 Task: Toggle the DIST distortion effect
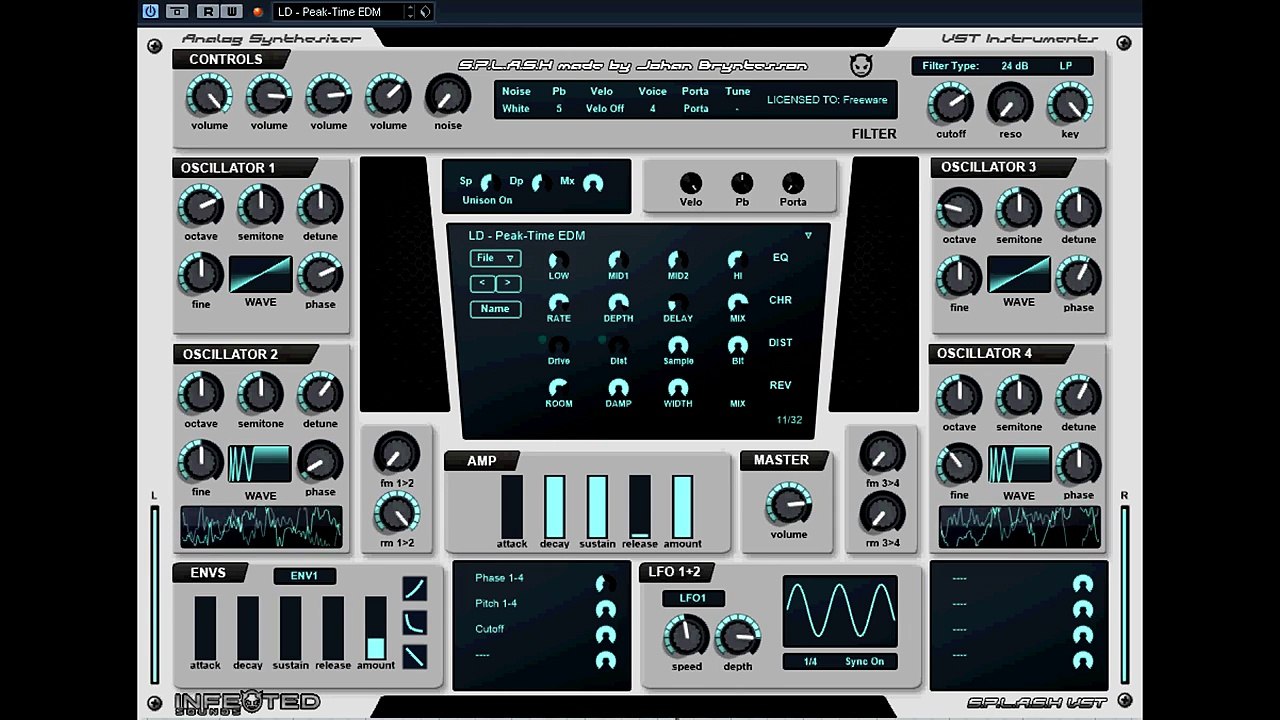point(780,342)
